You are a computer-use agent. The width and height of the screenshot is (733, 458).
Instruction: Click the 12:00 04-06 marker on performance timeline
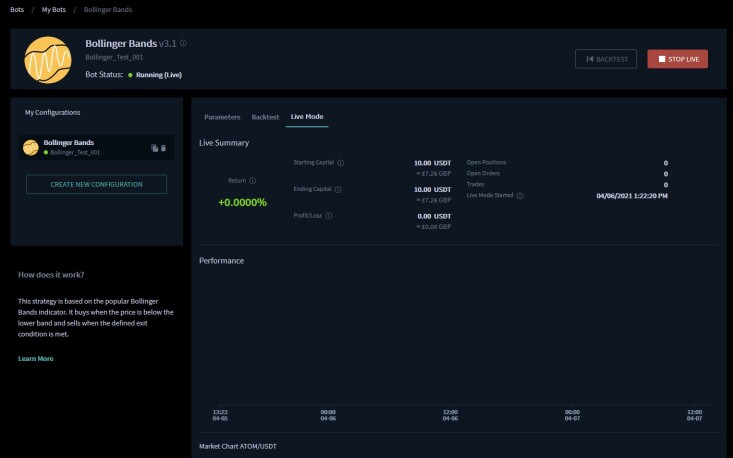(450, 415)
